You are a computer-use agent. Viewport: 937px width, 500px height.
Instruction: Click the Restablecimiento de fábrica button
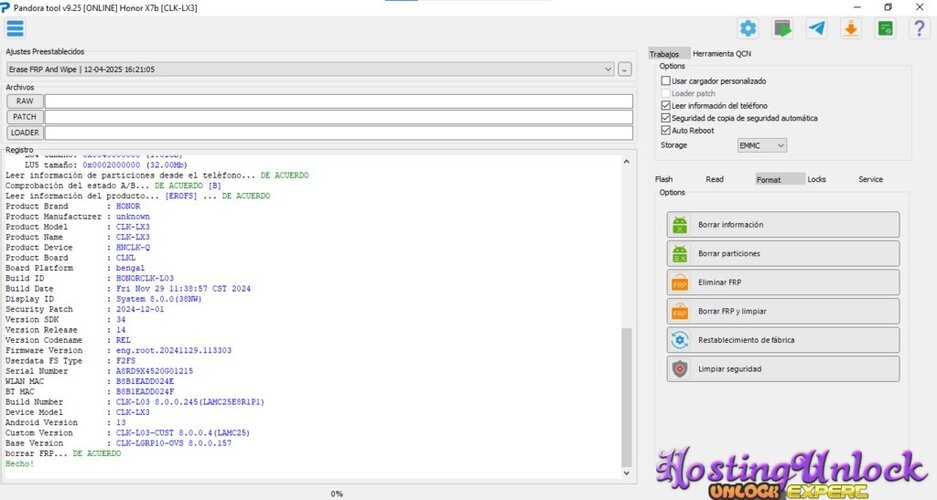click(783, 340)
